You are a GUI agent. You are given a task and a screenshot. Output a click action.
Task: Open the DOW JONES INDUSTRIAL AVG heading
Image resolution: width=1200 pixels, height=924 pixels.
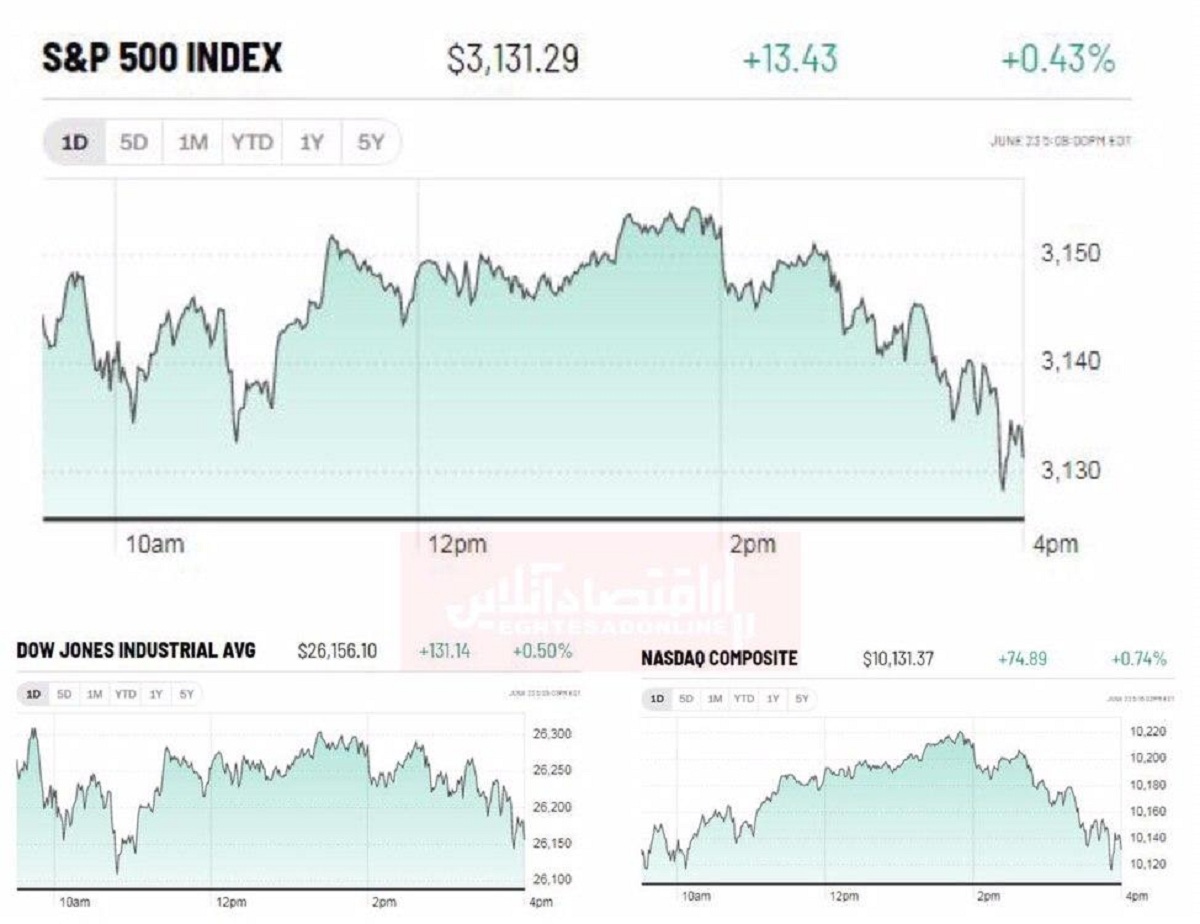coord(136,650)
